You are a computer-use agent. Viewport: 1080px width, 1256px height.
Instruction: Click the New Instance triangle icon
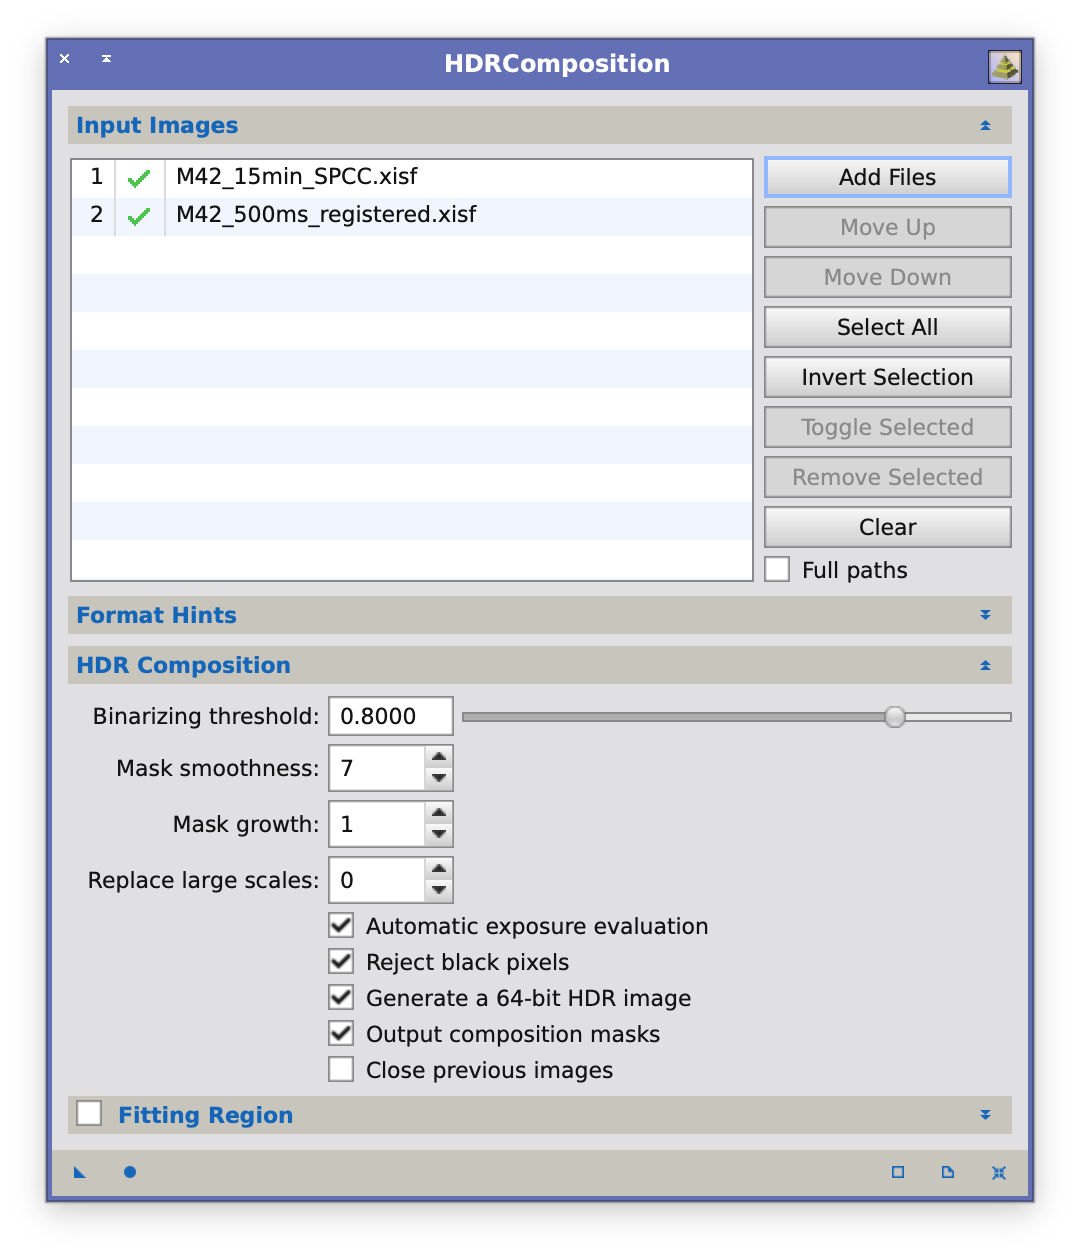(x=80, y=1172)
